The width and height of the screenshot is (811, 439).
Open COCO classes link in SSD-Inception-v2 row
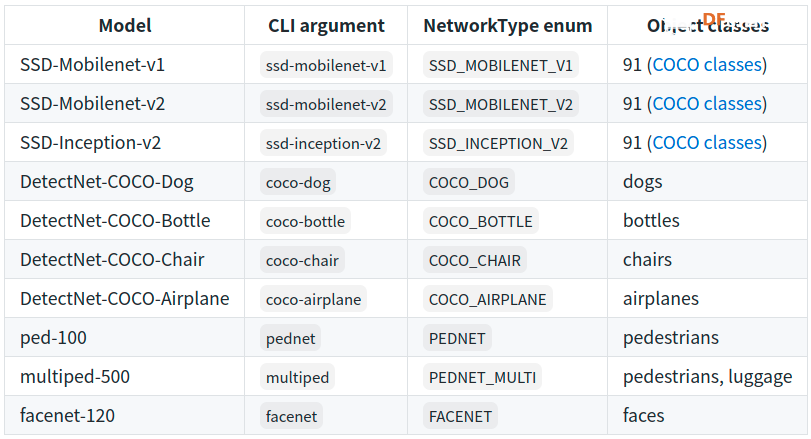[707, 143]
